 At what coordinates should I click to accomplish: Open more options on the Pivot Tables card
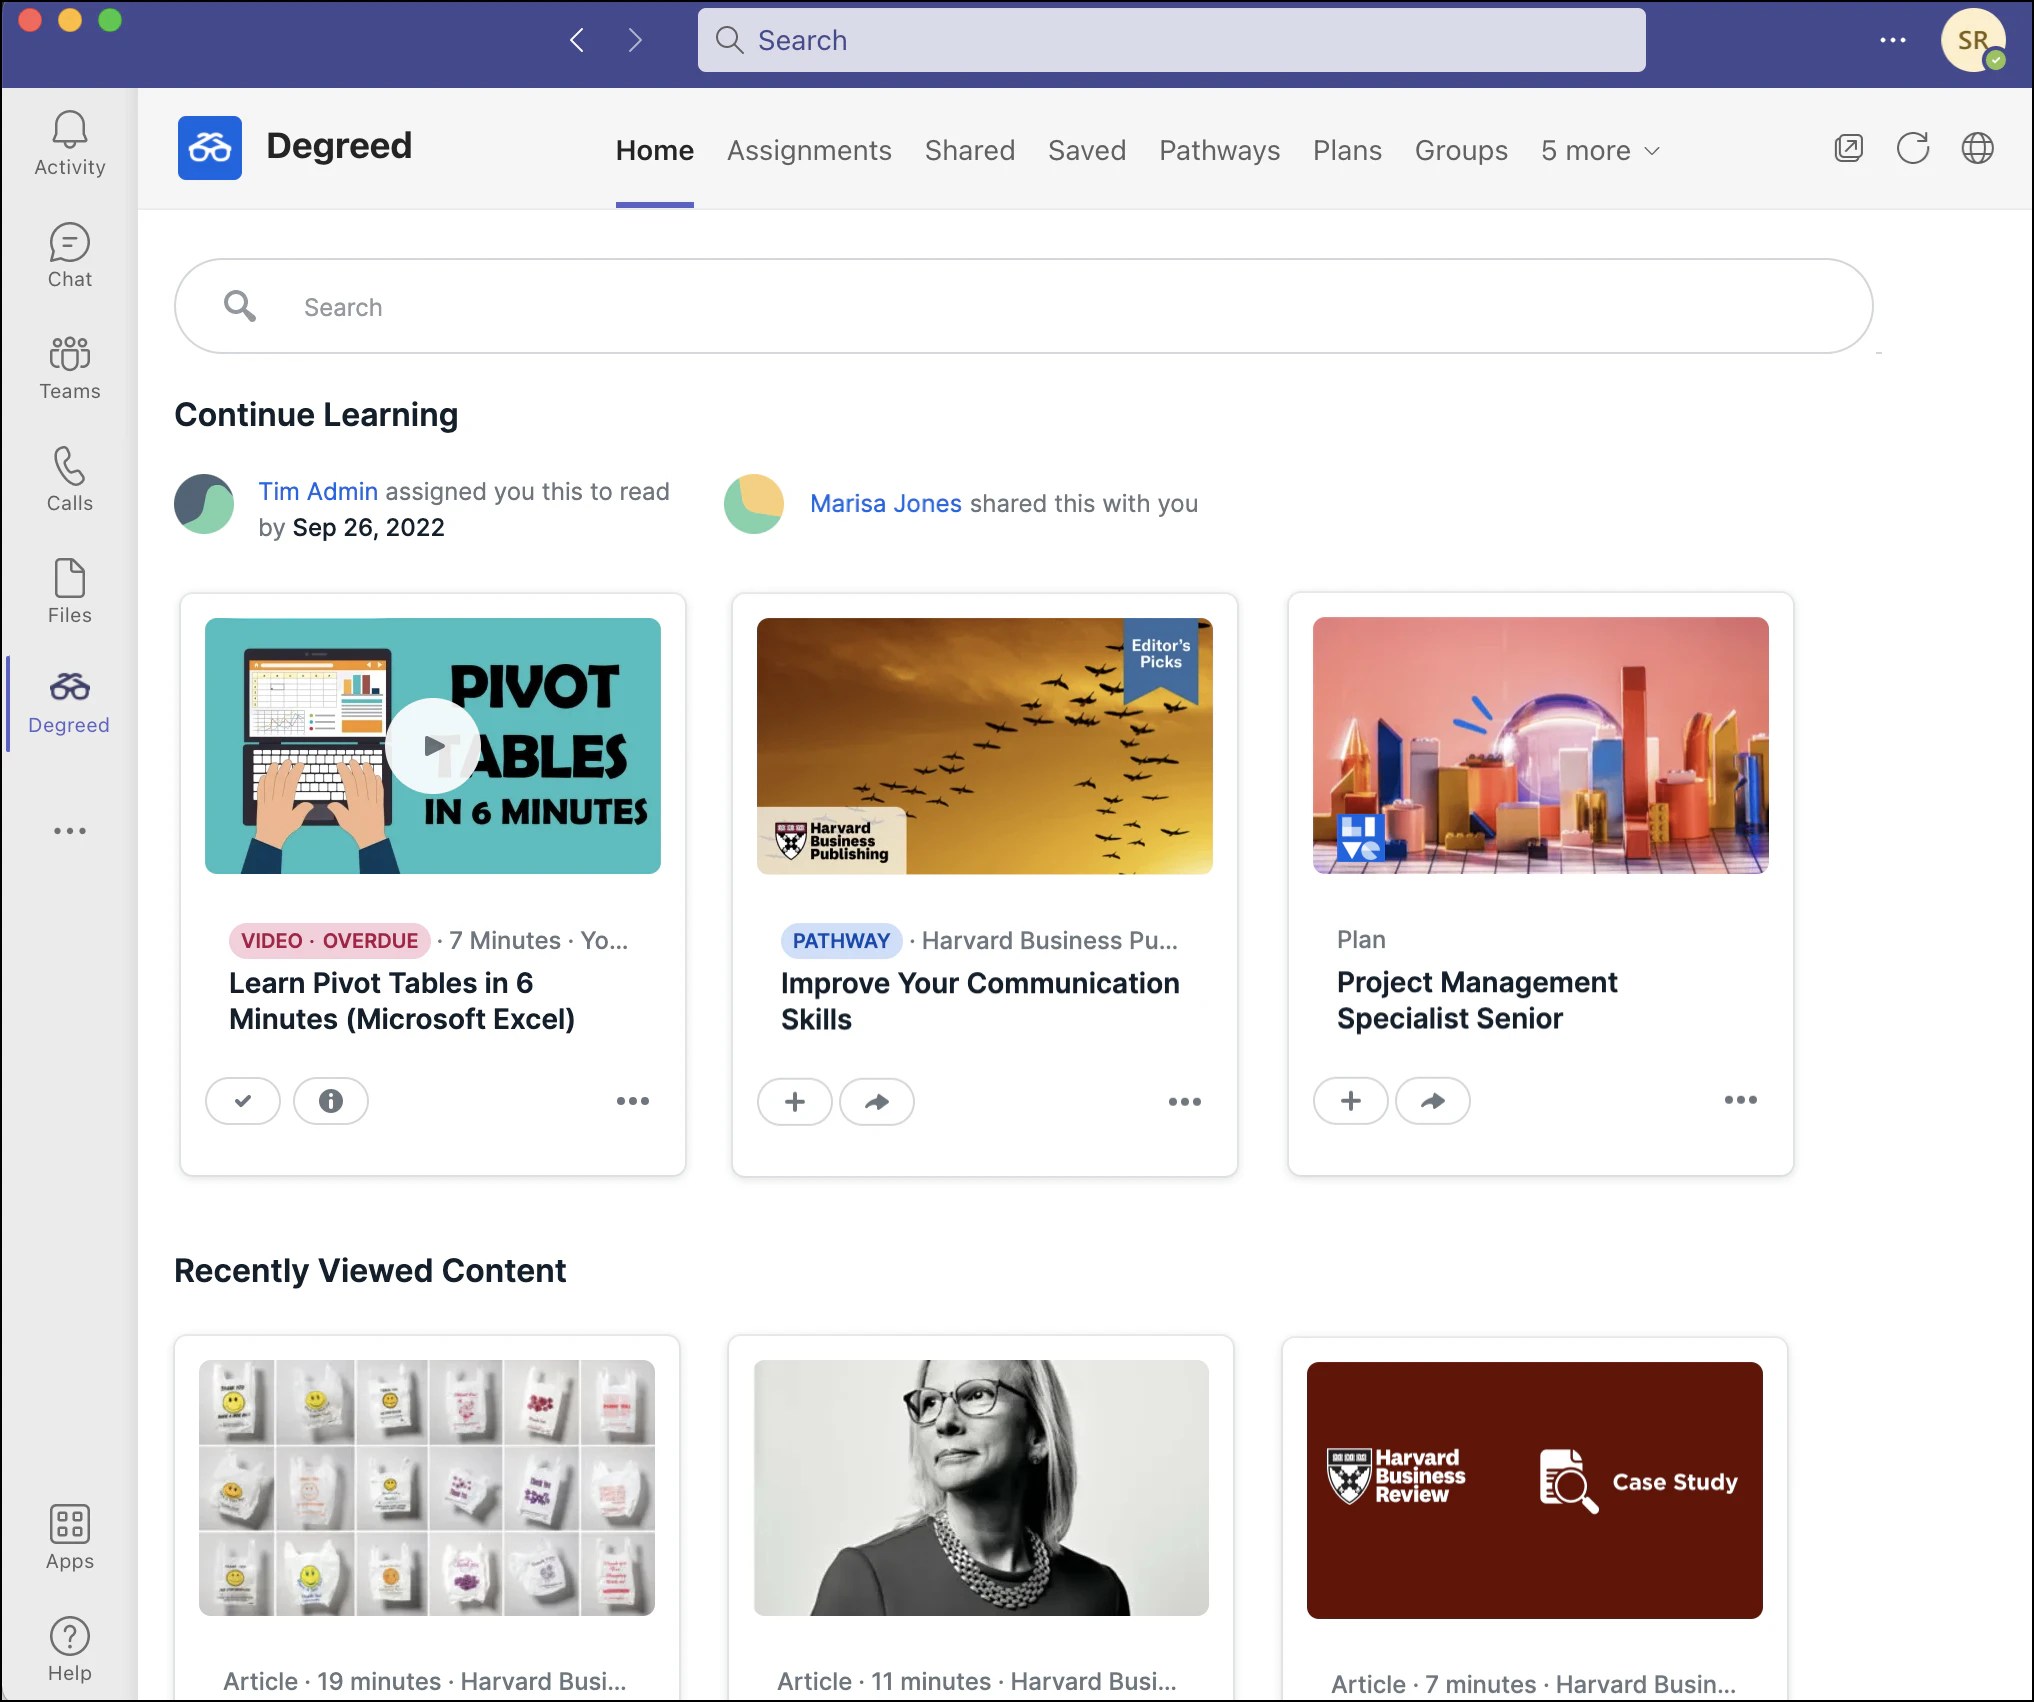tap(633, 1100)
